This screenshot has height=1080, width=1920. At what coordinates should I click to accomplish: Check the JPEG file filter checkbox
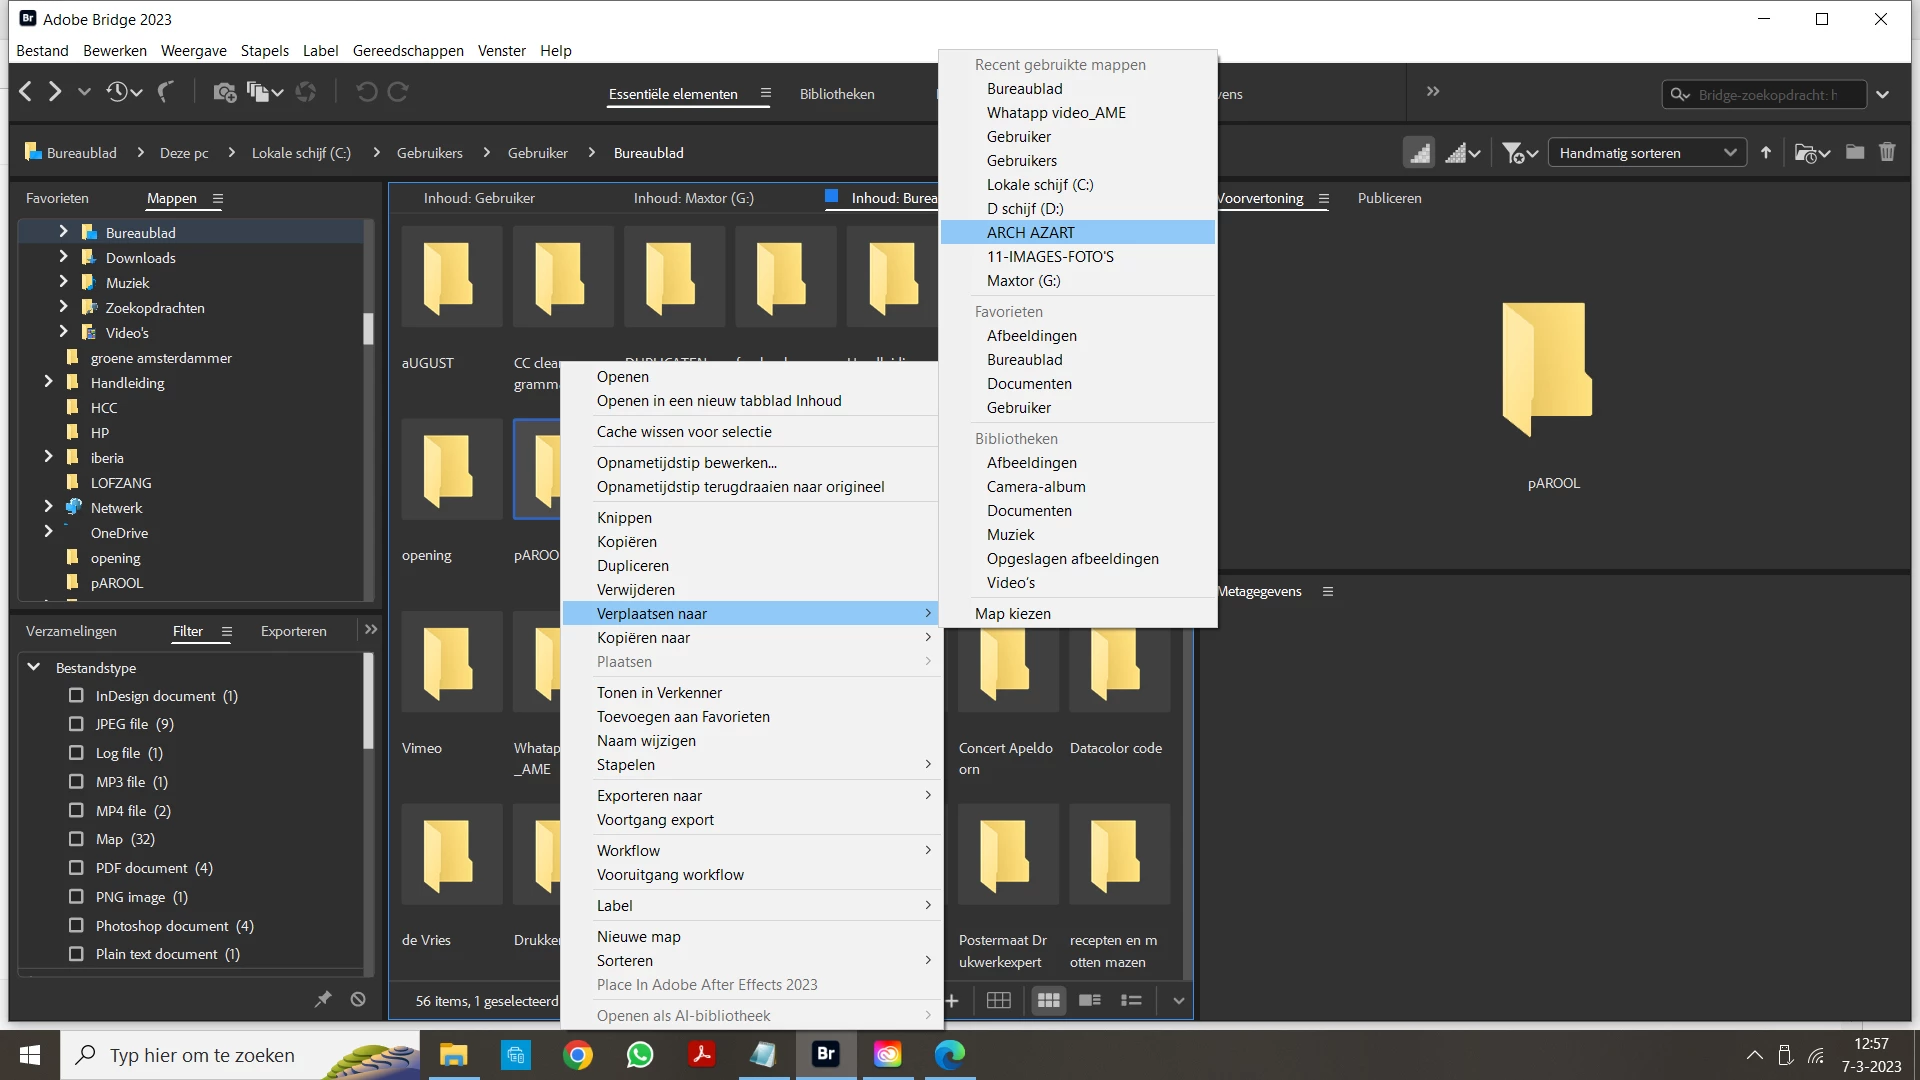tap(76, 724)
